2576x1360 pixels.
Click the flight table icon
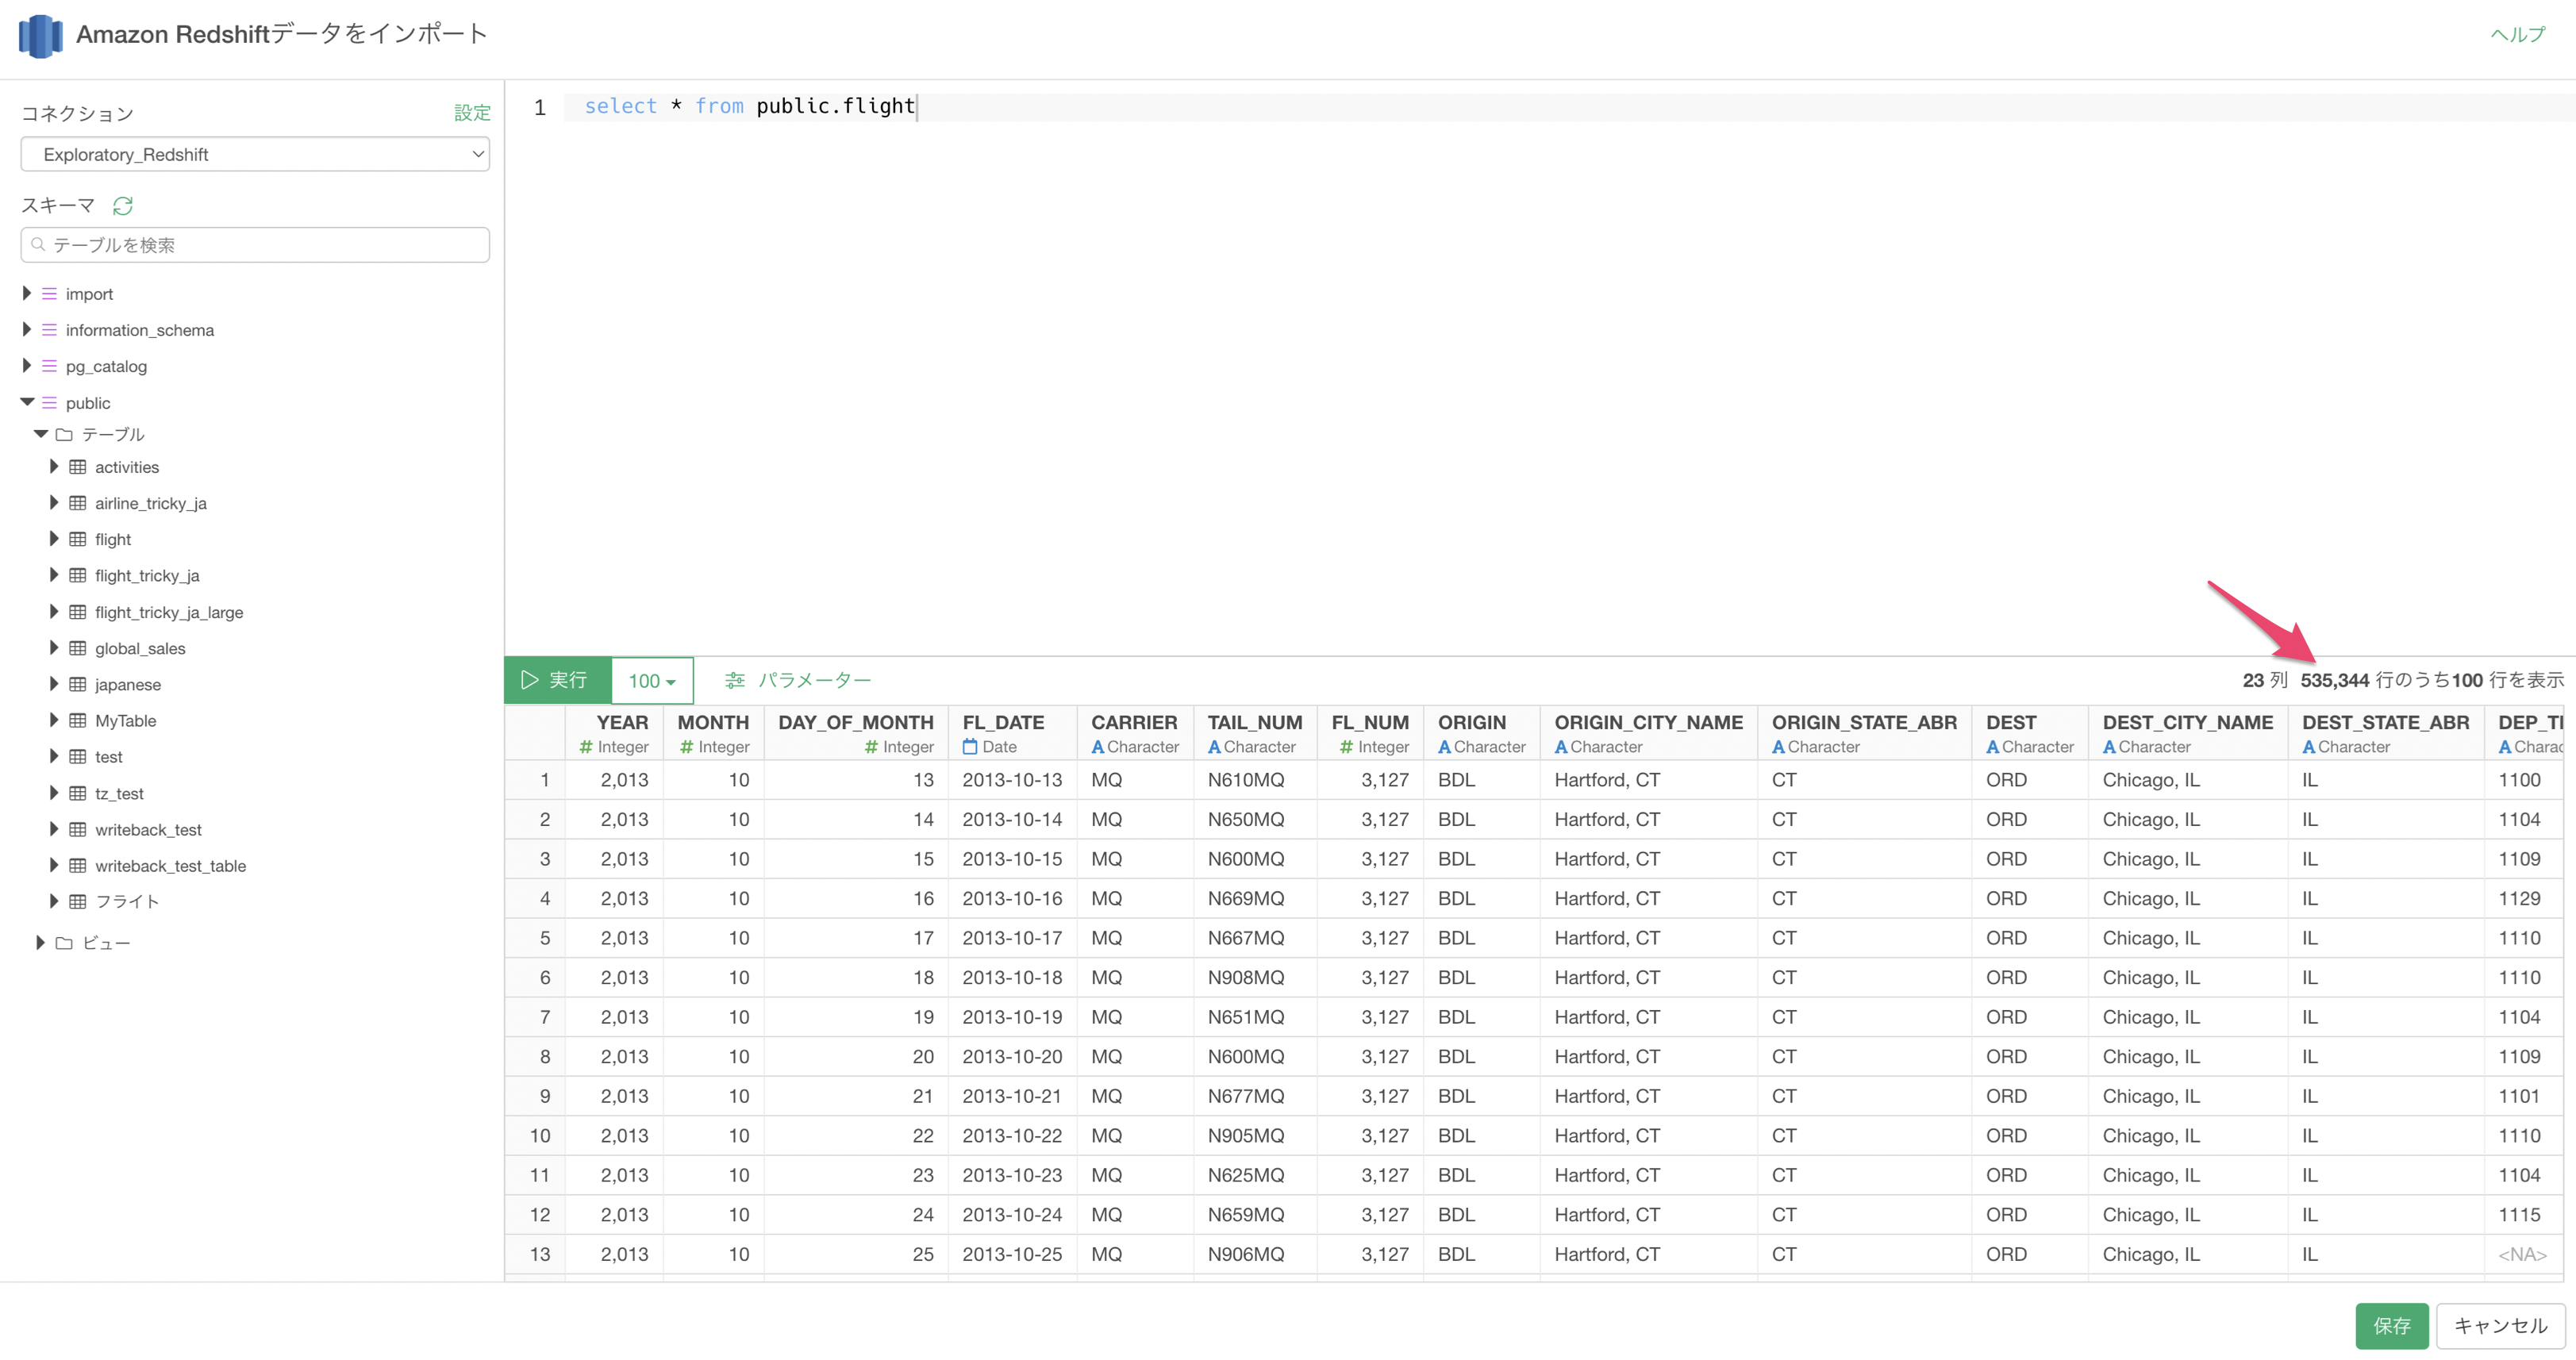click(78, 539)
